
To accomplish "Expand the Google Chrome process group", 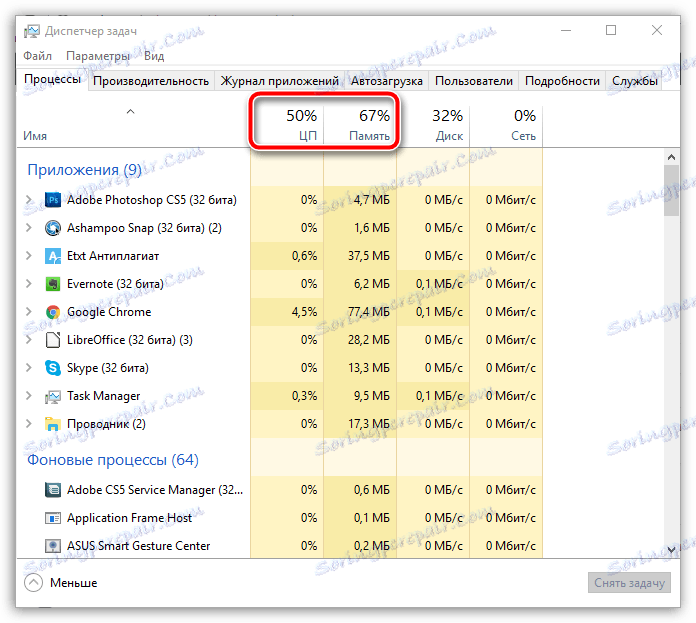I will click(x=29, y=312).
